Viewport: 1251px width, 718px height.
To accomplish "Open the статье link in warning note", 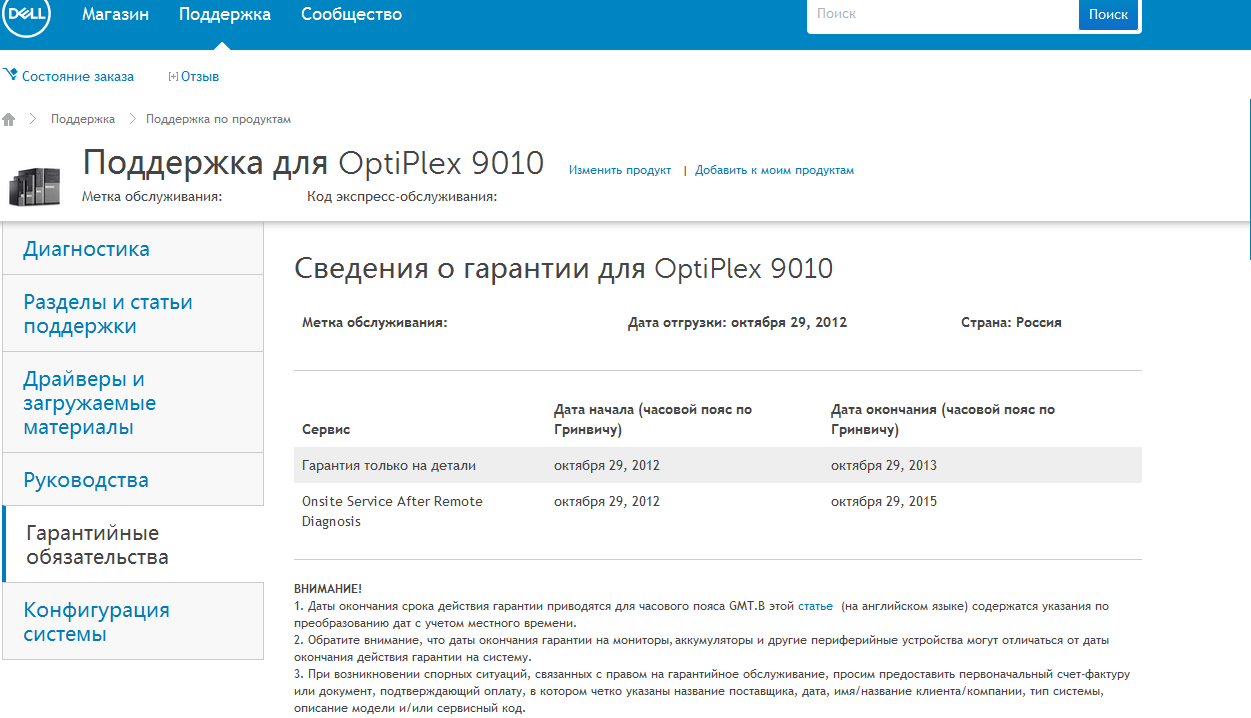I will [x=815, y=606].
